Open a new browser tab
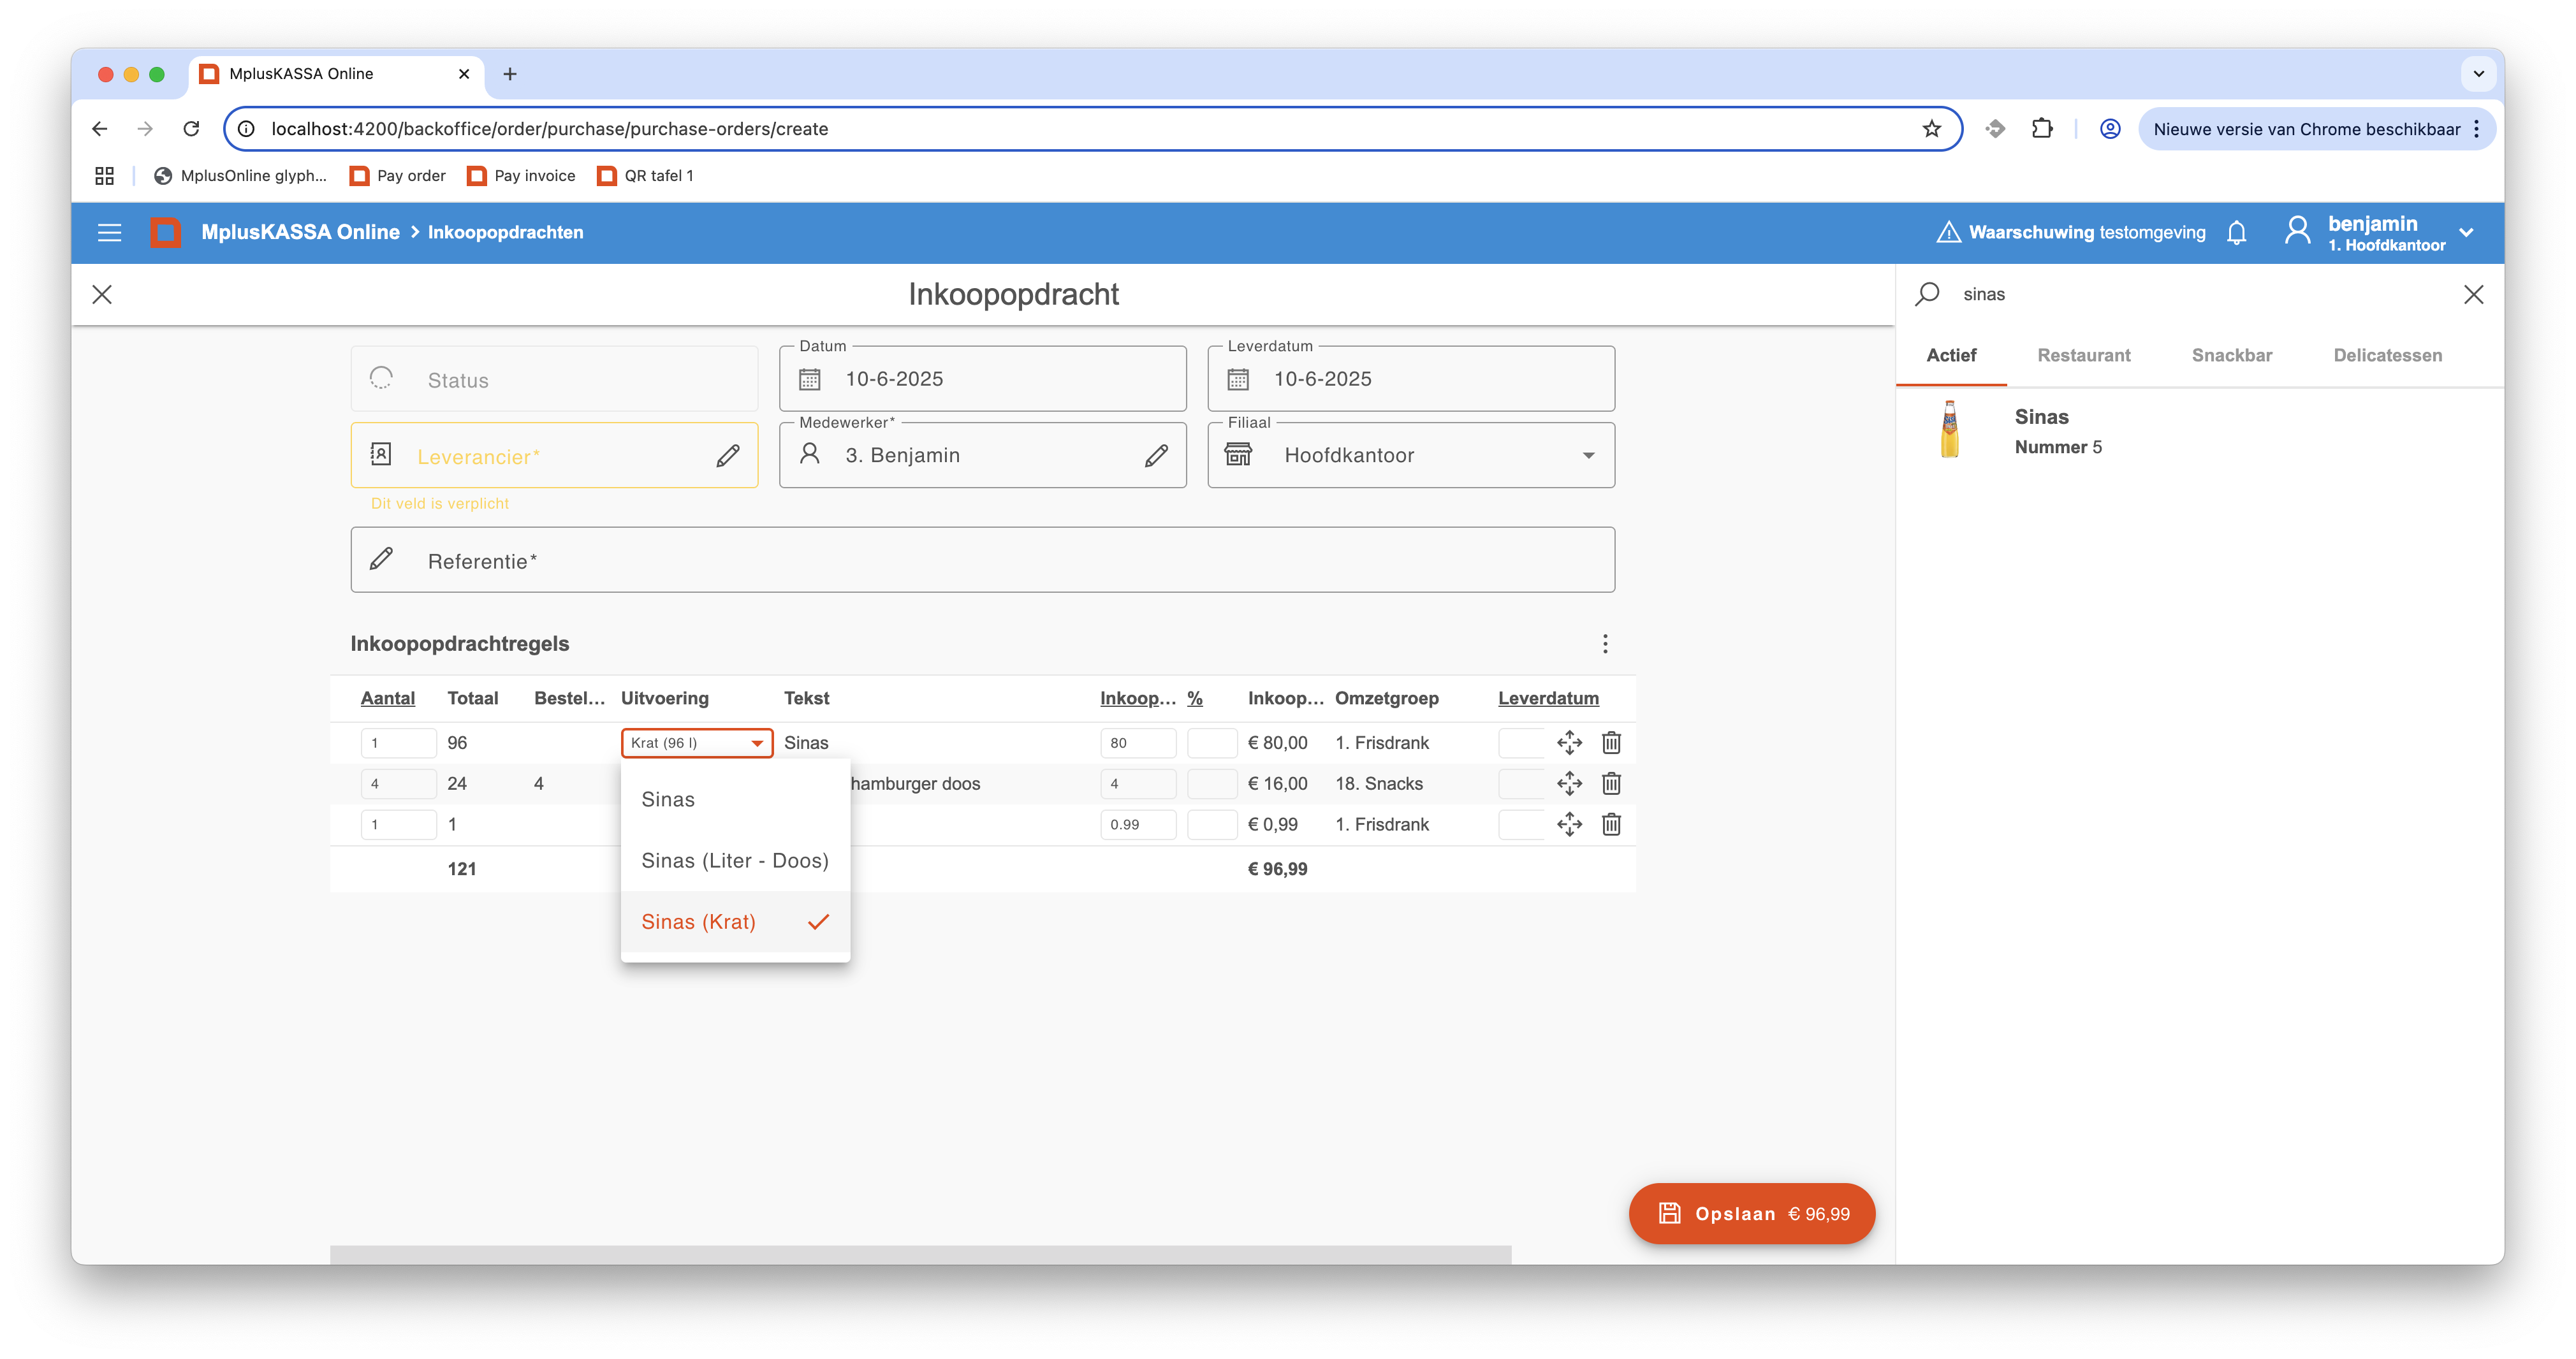This screenshot has width=2576, height=1359. pyautogui.click(x=510, y=74)
